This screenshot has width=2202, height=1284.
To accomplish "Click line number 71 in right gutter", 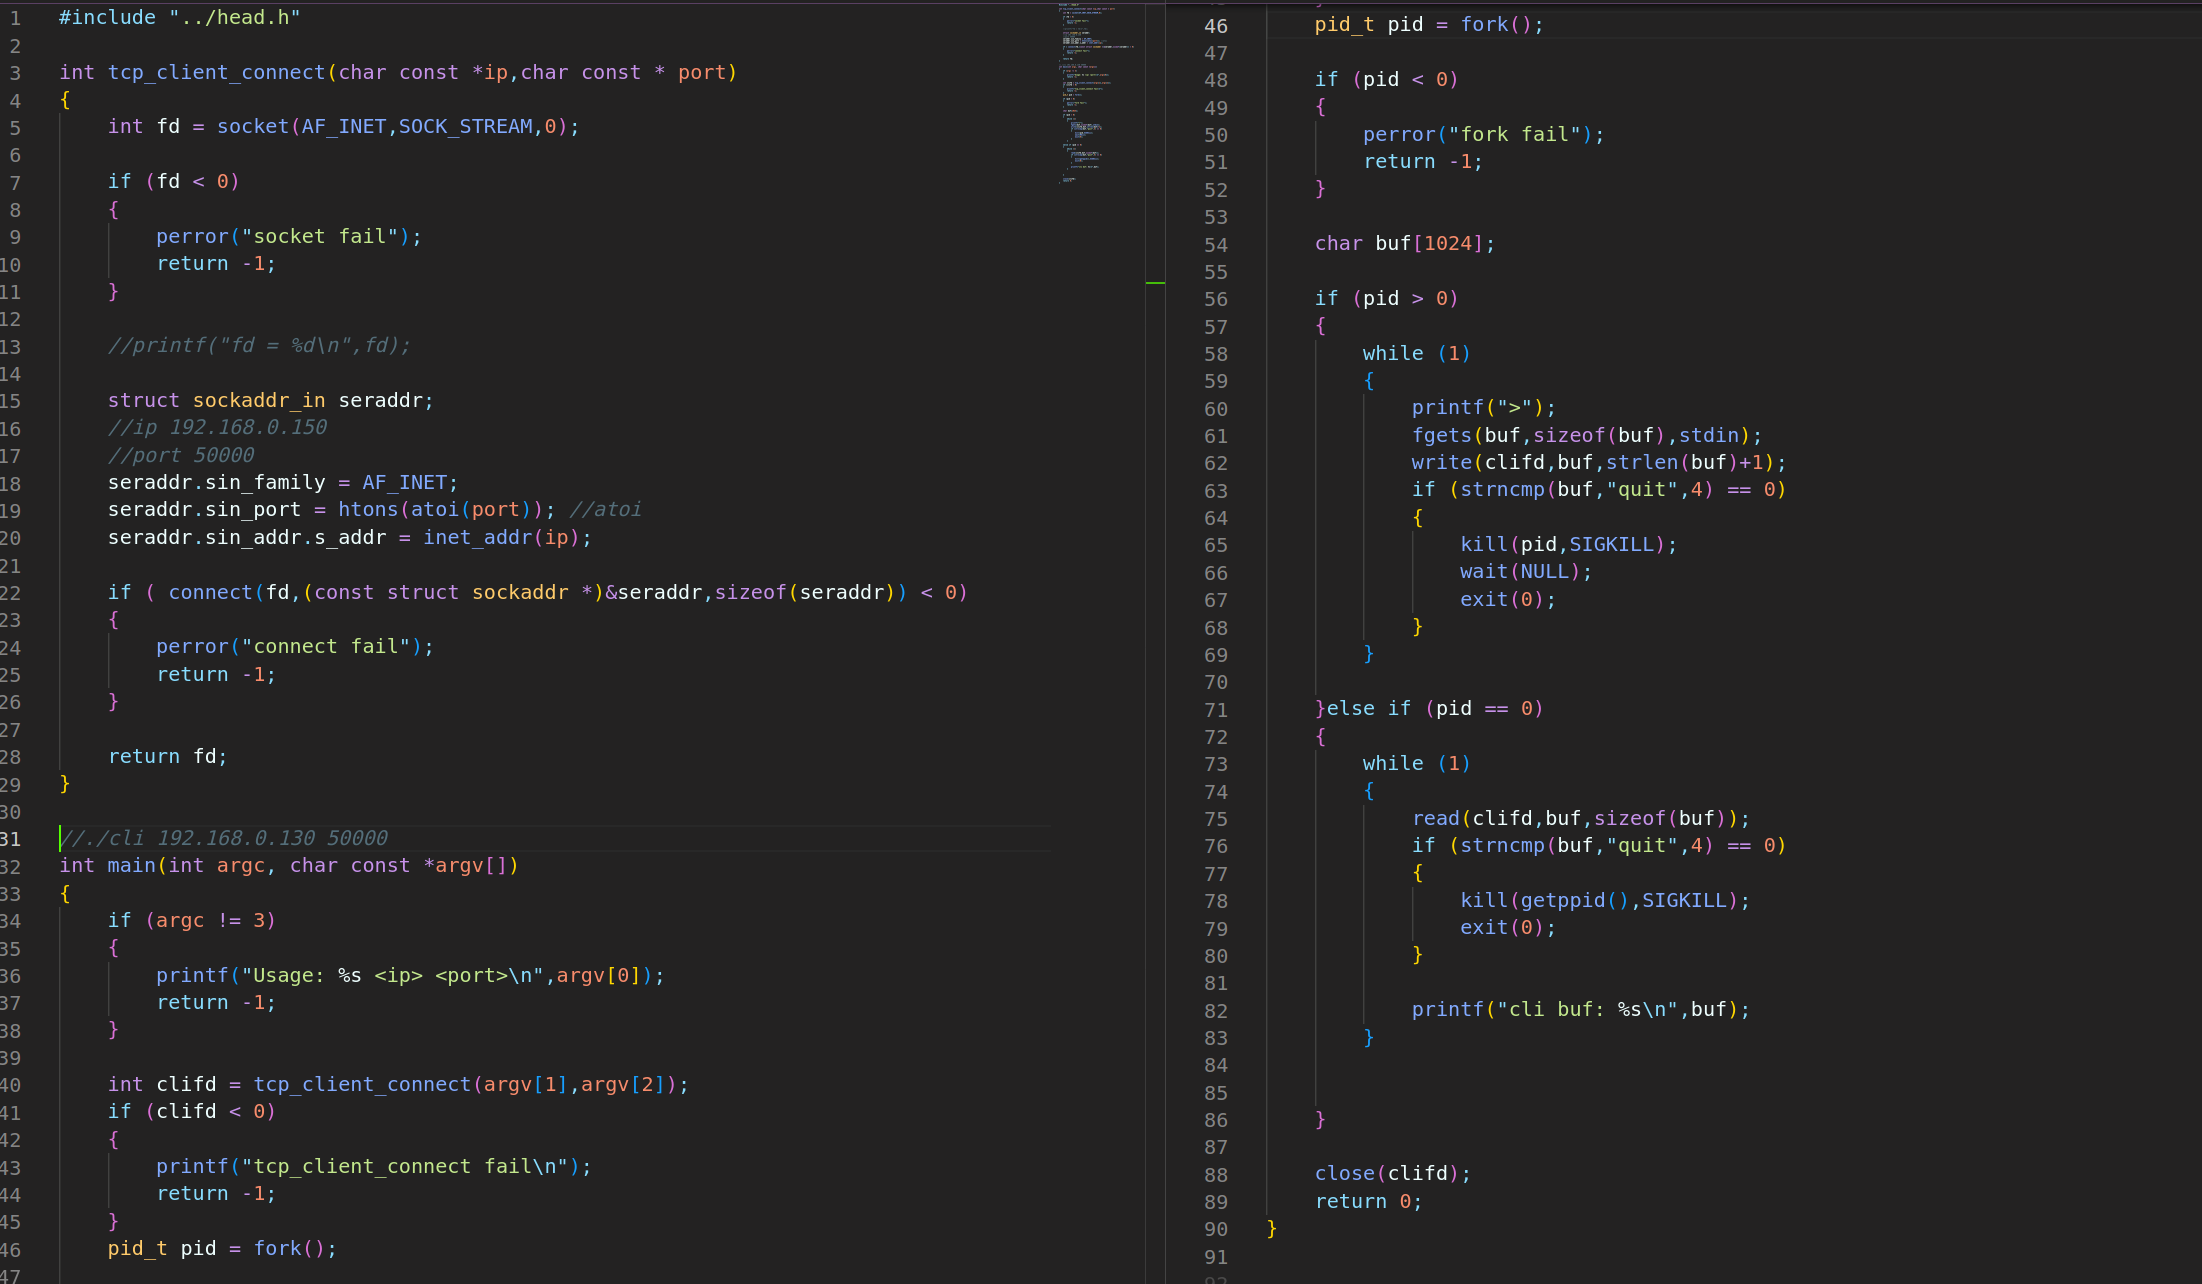I will [1215, 710].
